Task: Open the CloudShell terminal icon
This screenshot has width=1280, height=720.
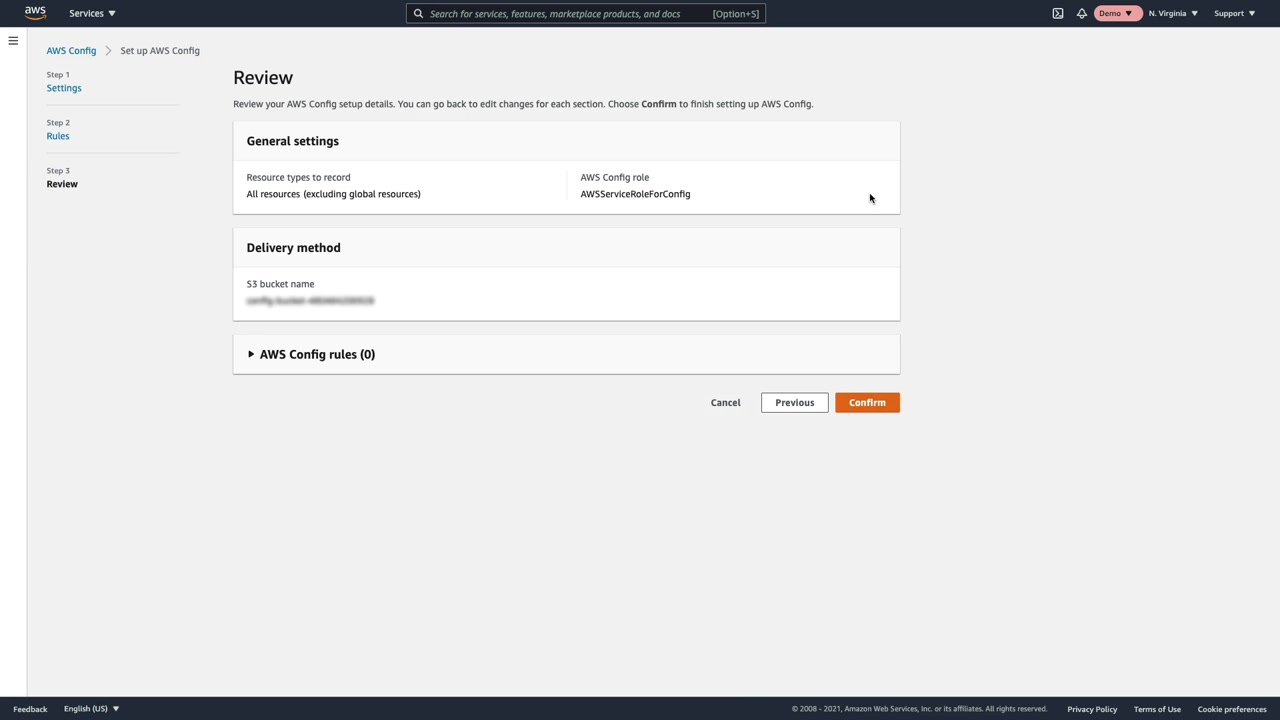Action: pos(1058,14)
